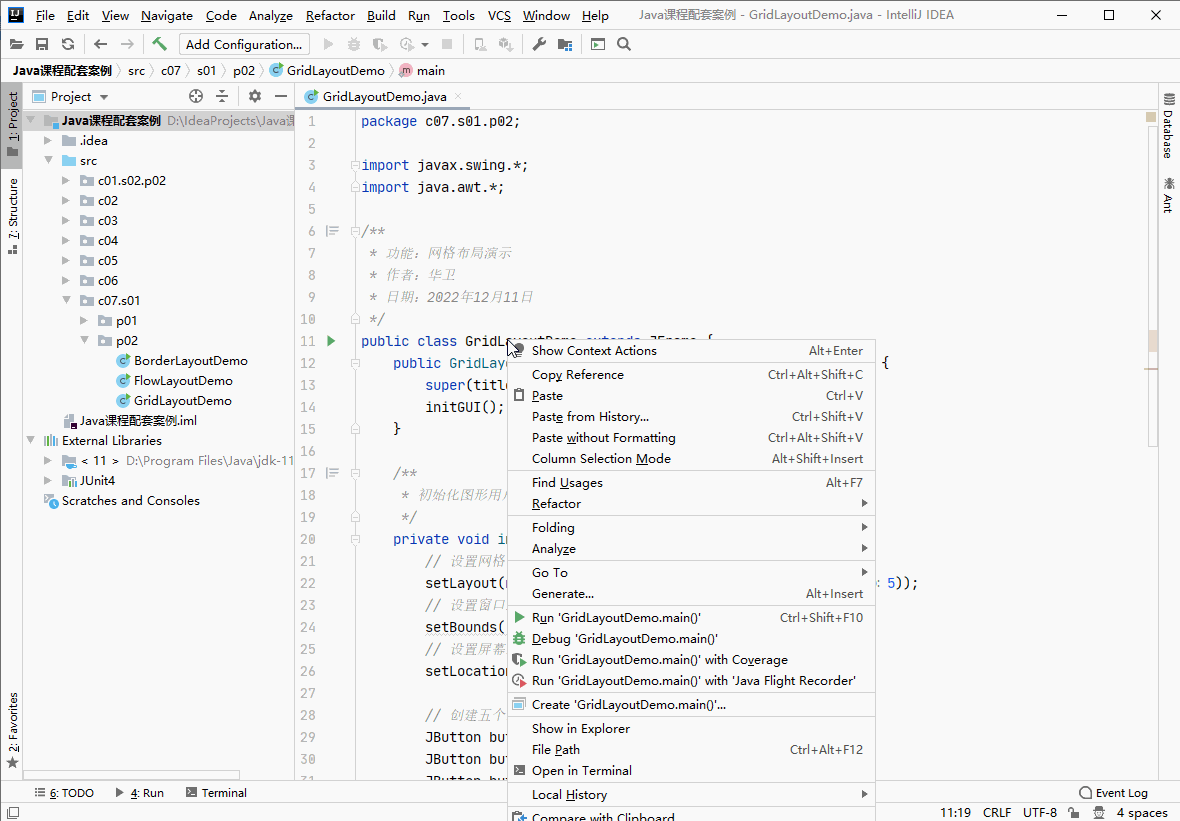This screenshot has height=821, width=1180.
Task: Collapse the src folder
Action: (x=48, y=160)
